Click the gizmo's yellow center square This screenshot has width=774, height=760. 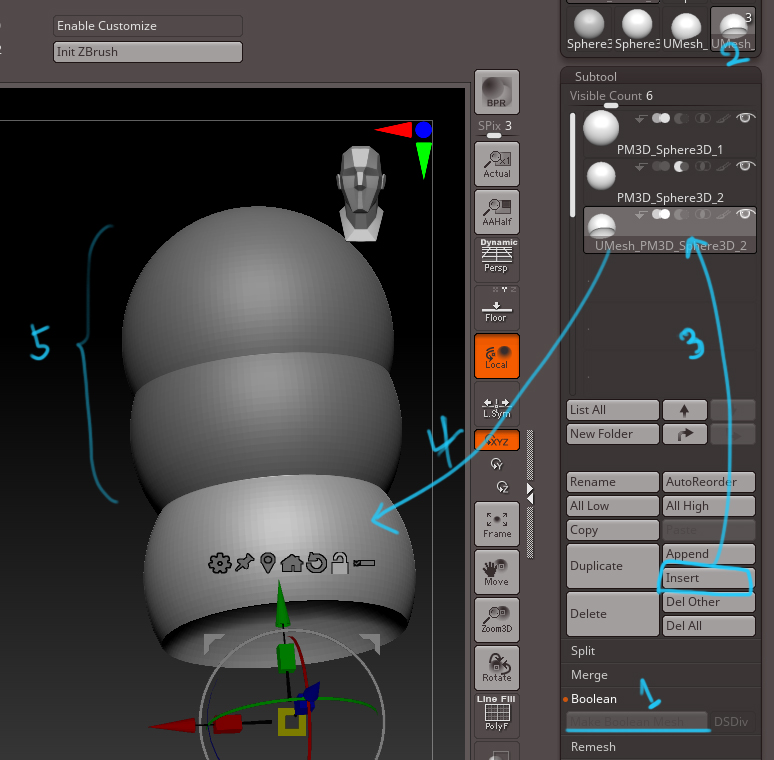(292, 722)
